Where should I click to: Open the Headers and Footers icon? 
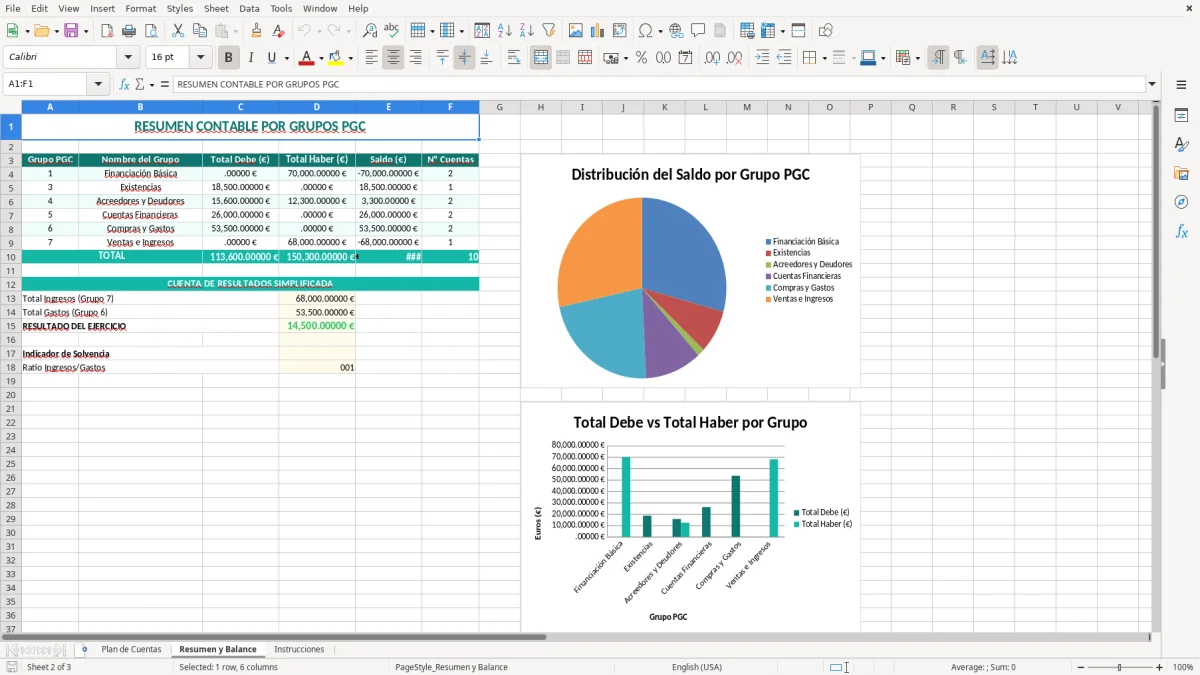pyautogui.click(x=720, y=31)
